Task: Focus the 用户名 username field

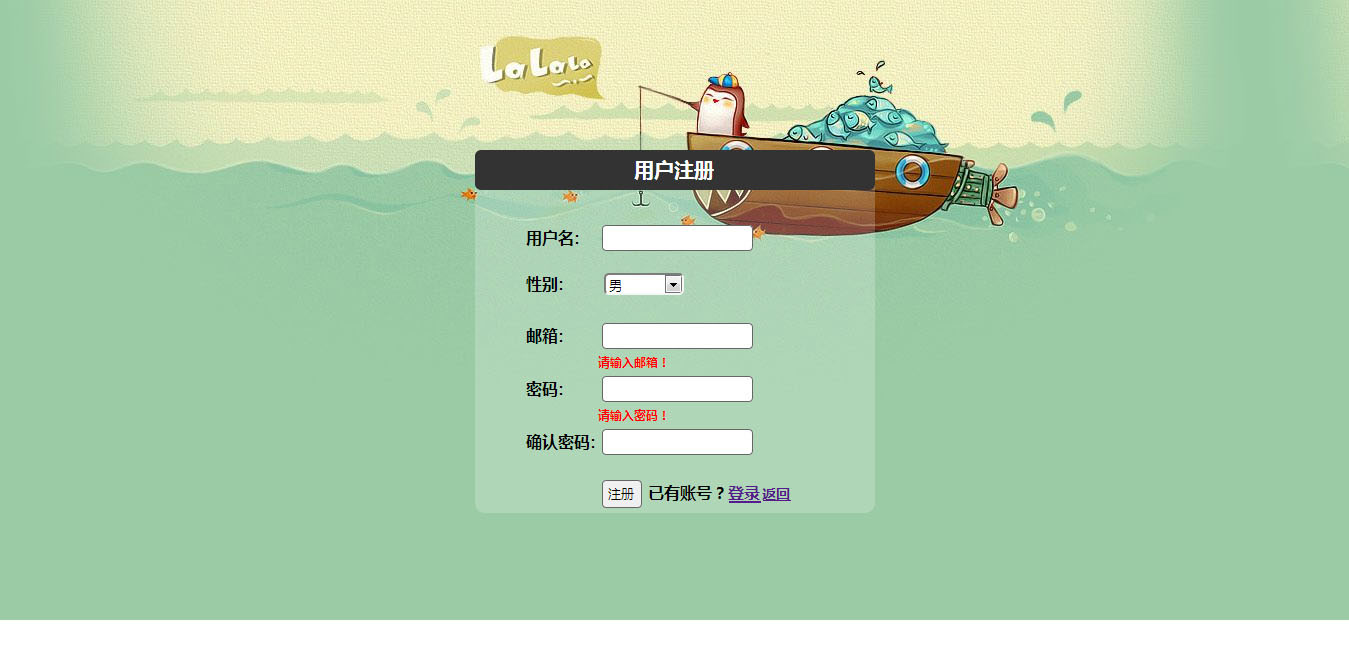Action: [677, 238]
